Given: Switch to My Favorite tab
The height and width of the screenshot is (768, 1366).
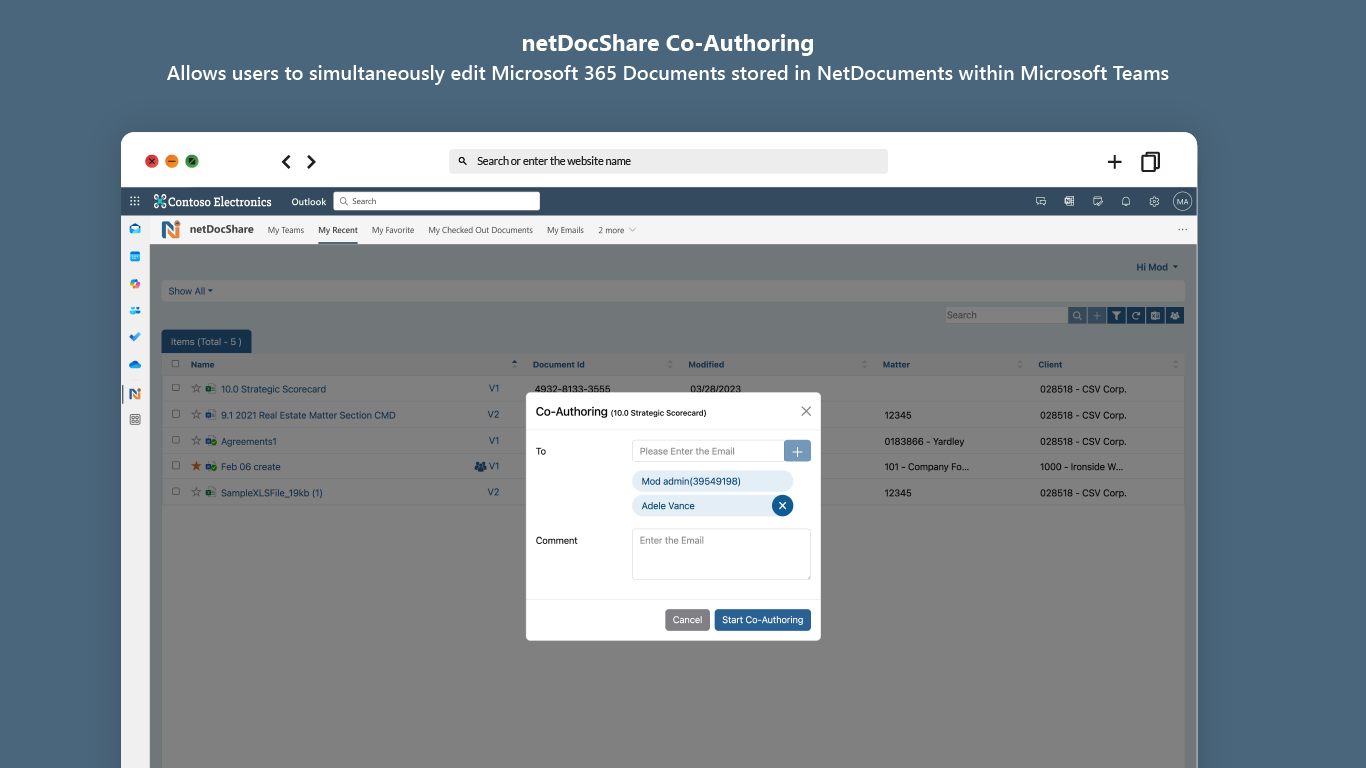Looking at the screenshot, I should coord(393,230).
